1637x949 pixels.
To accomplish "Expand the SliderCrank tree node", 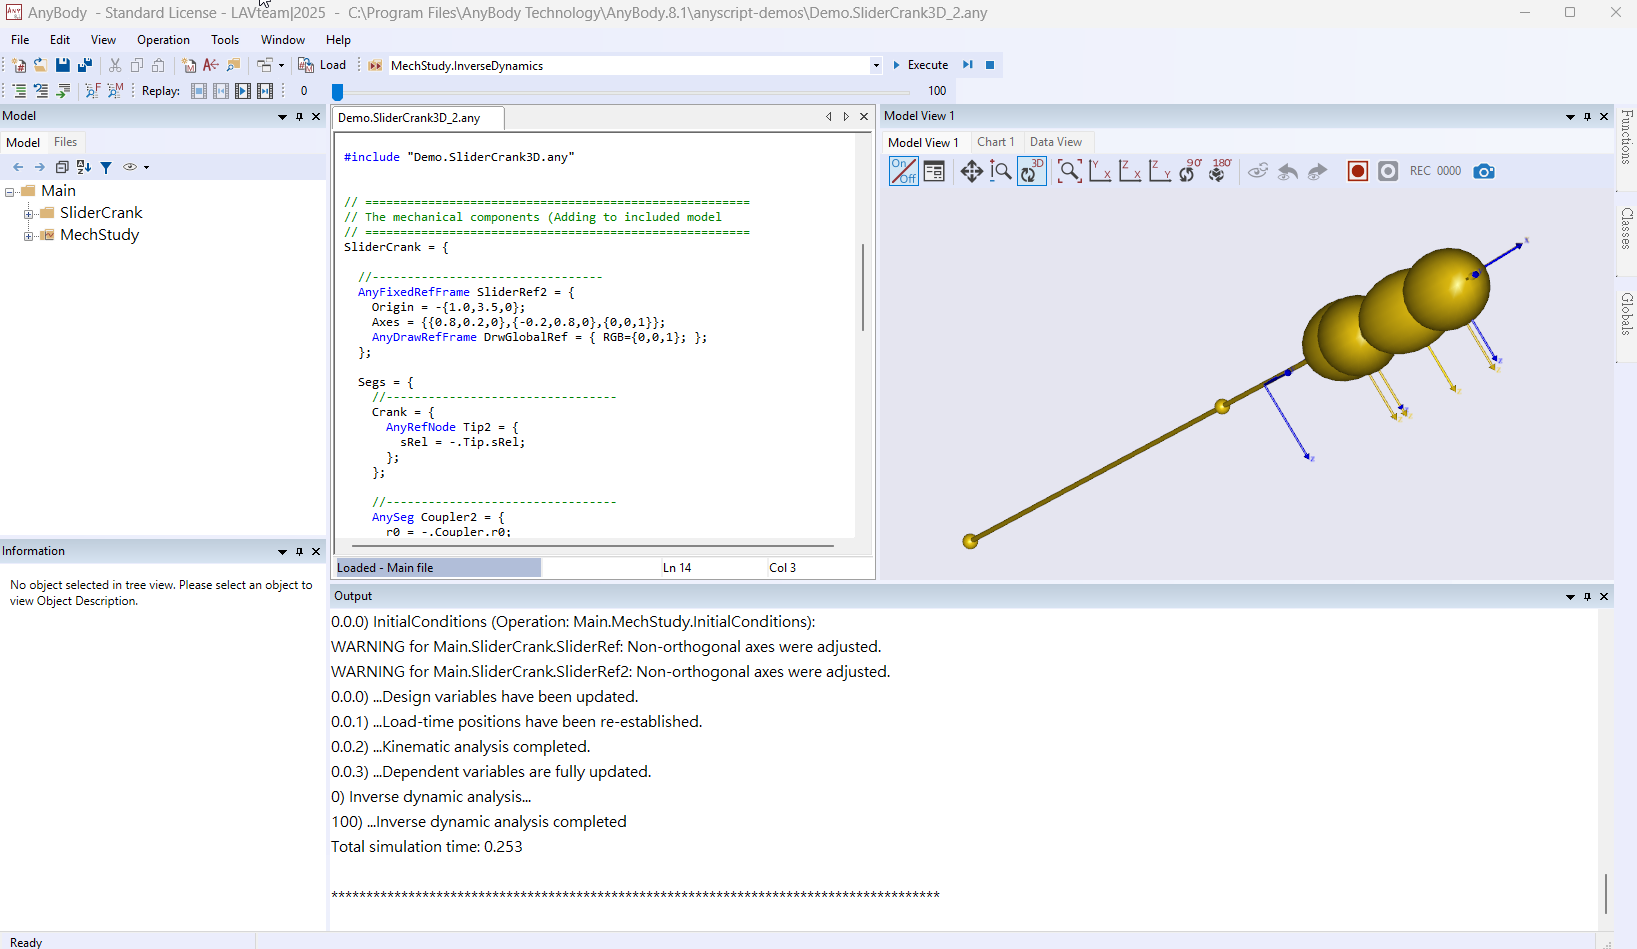I will 29,213.
